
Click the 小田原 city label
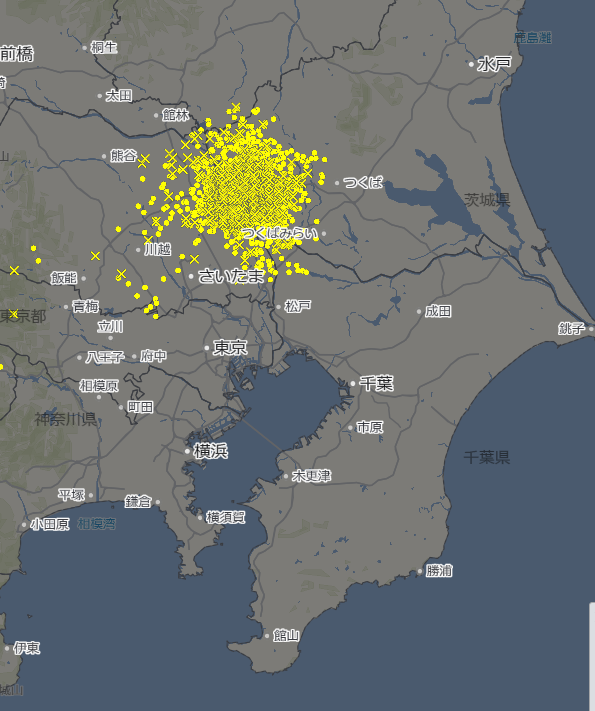(50, 525)
